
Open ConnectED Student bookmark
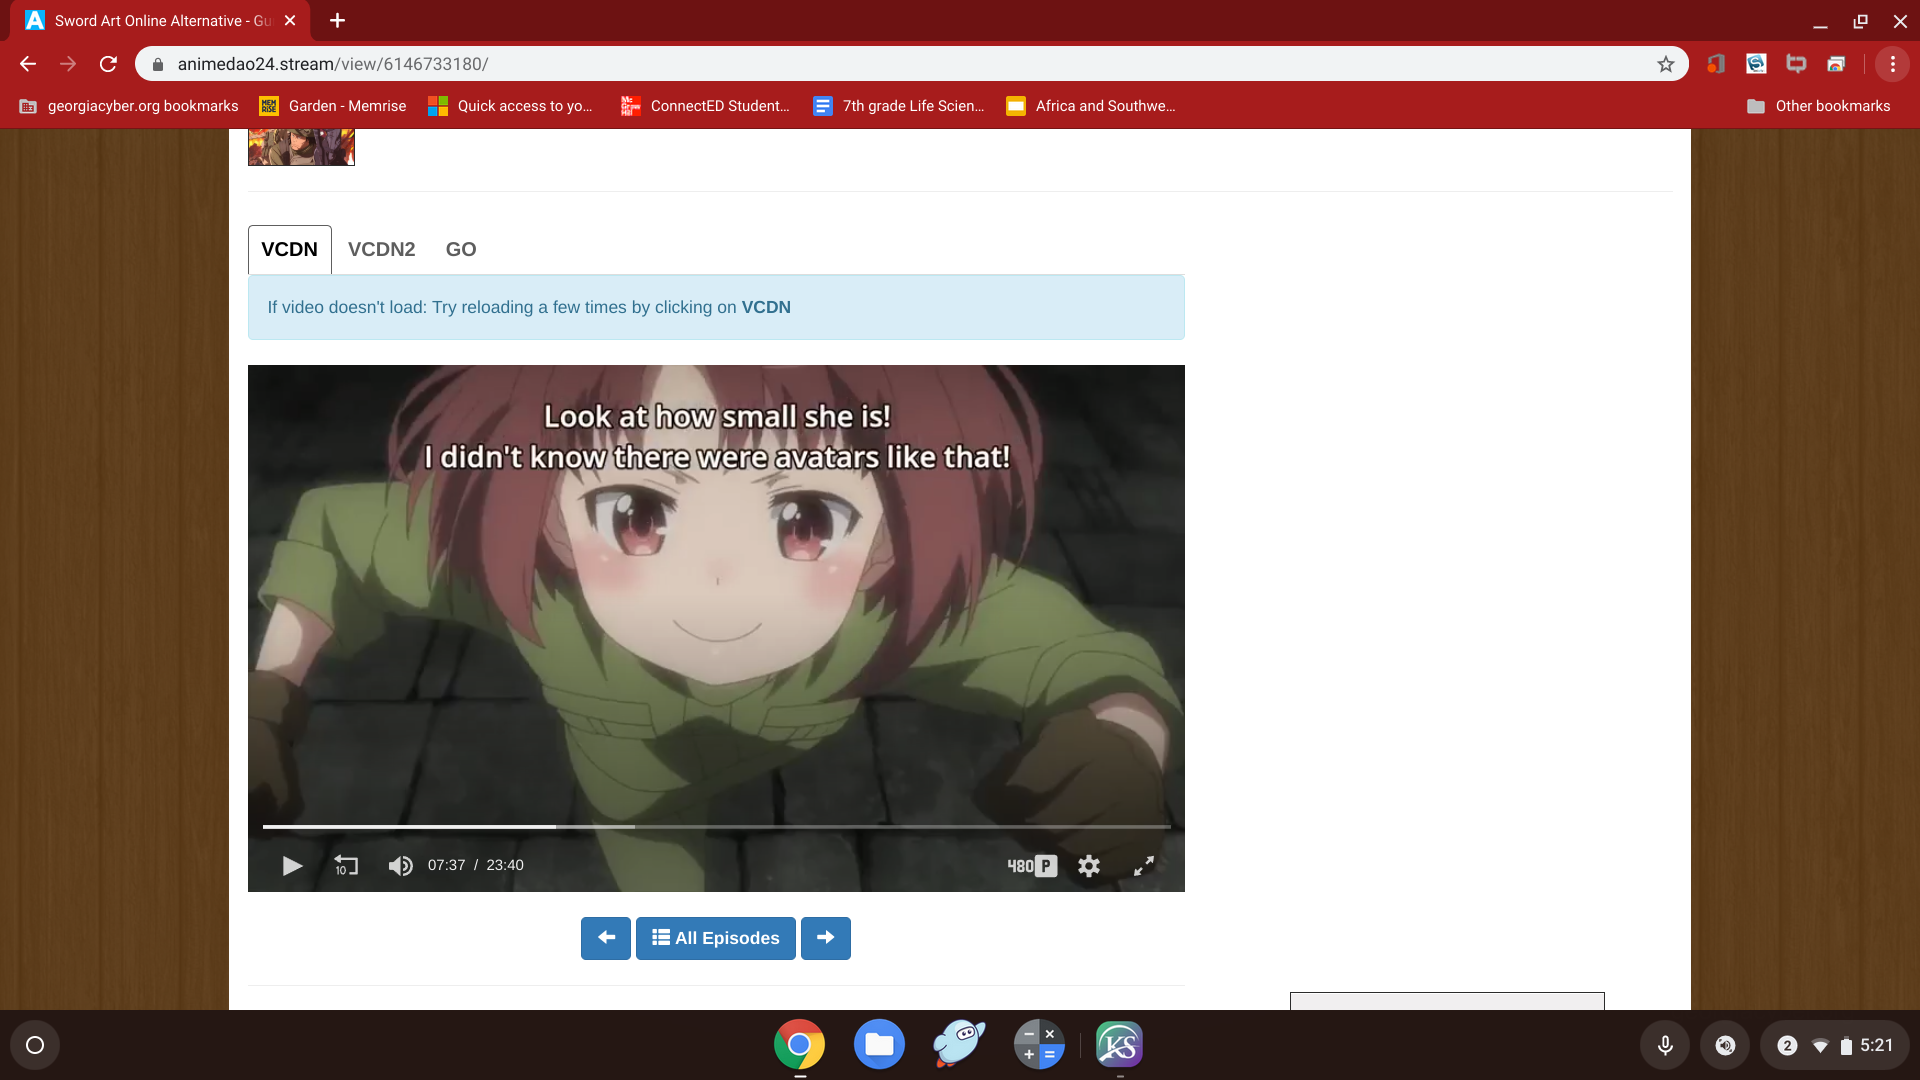(x=705, y=106)
